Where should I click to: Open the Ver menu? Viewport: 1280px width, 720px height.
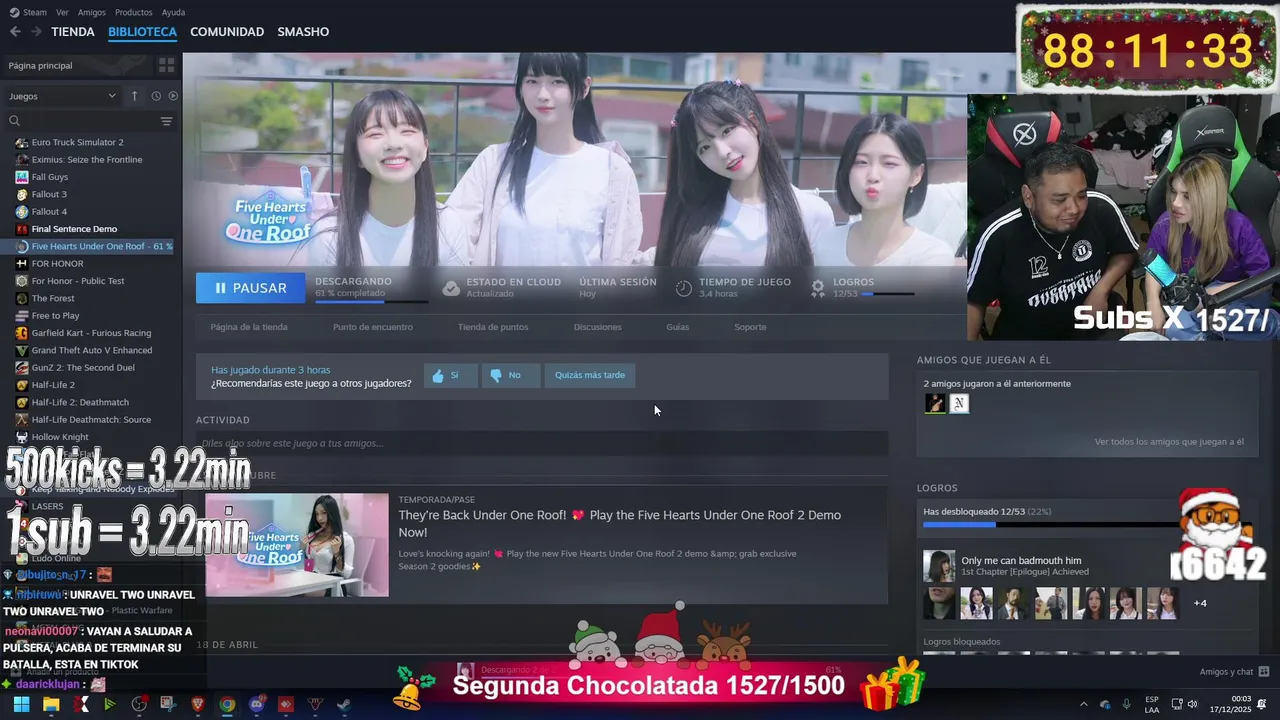[62, 12]
